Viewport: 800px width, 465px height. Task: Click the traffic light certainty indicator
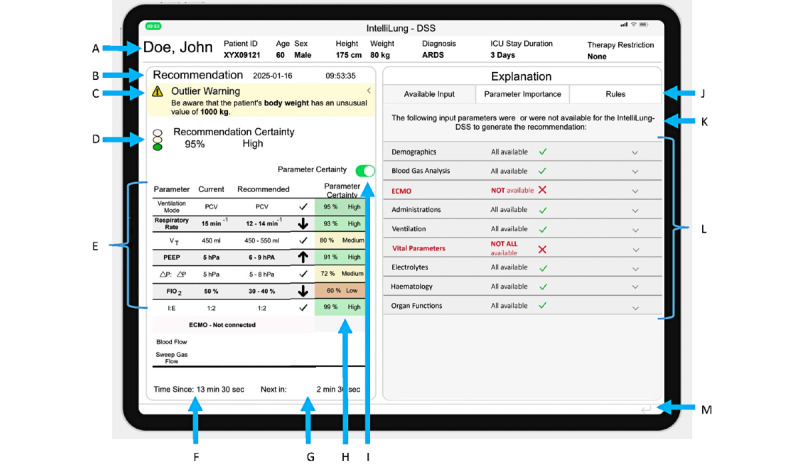(x=158, y=139)
